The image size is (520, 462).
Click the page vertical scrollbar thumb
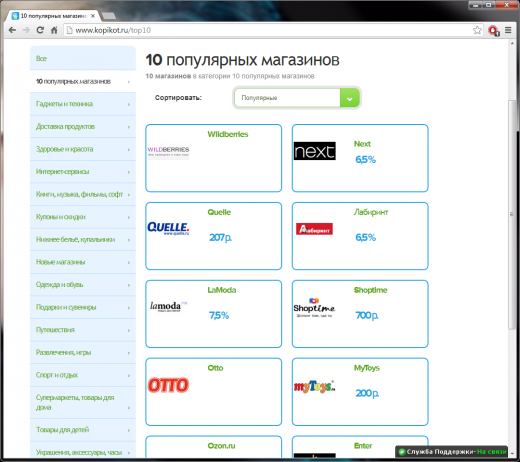[x=512, y=215]
